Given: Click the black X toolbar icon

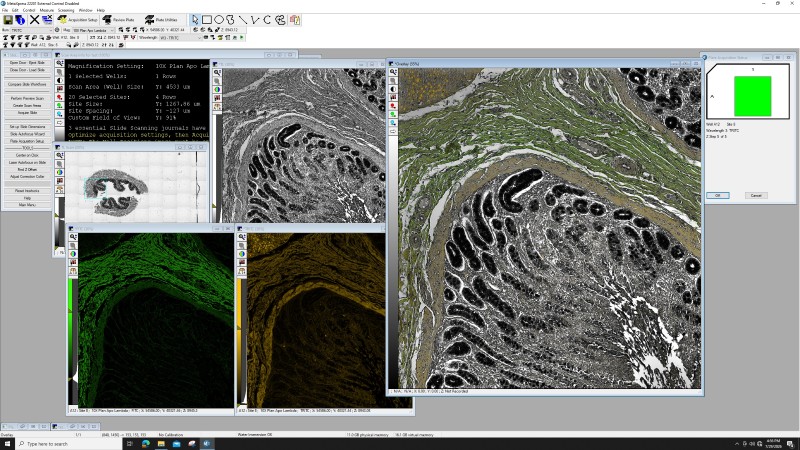Looking at the screenshot, I should pos(34,20).
